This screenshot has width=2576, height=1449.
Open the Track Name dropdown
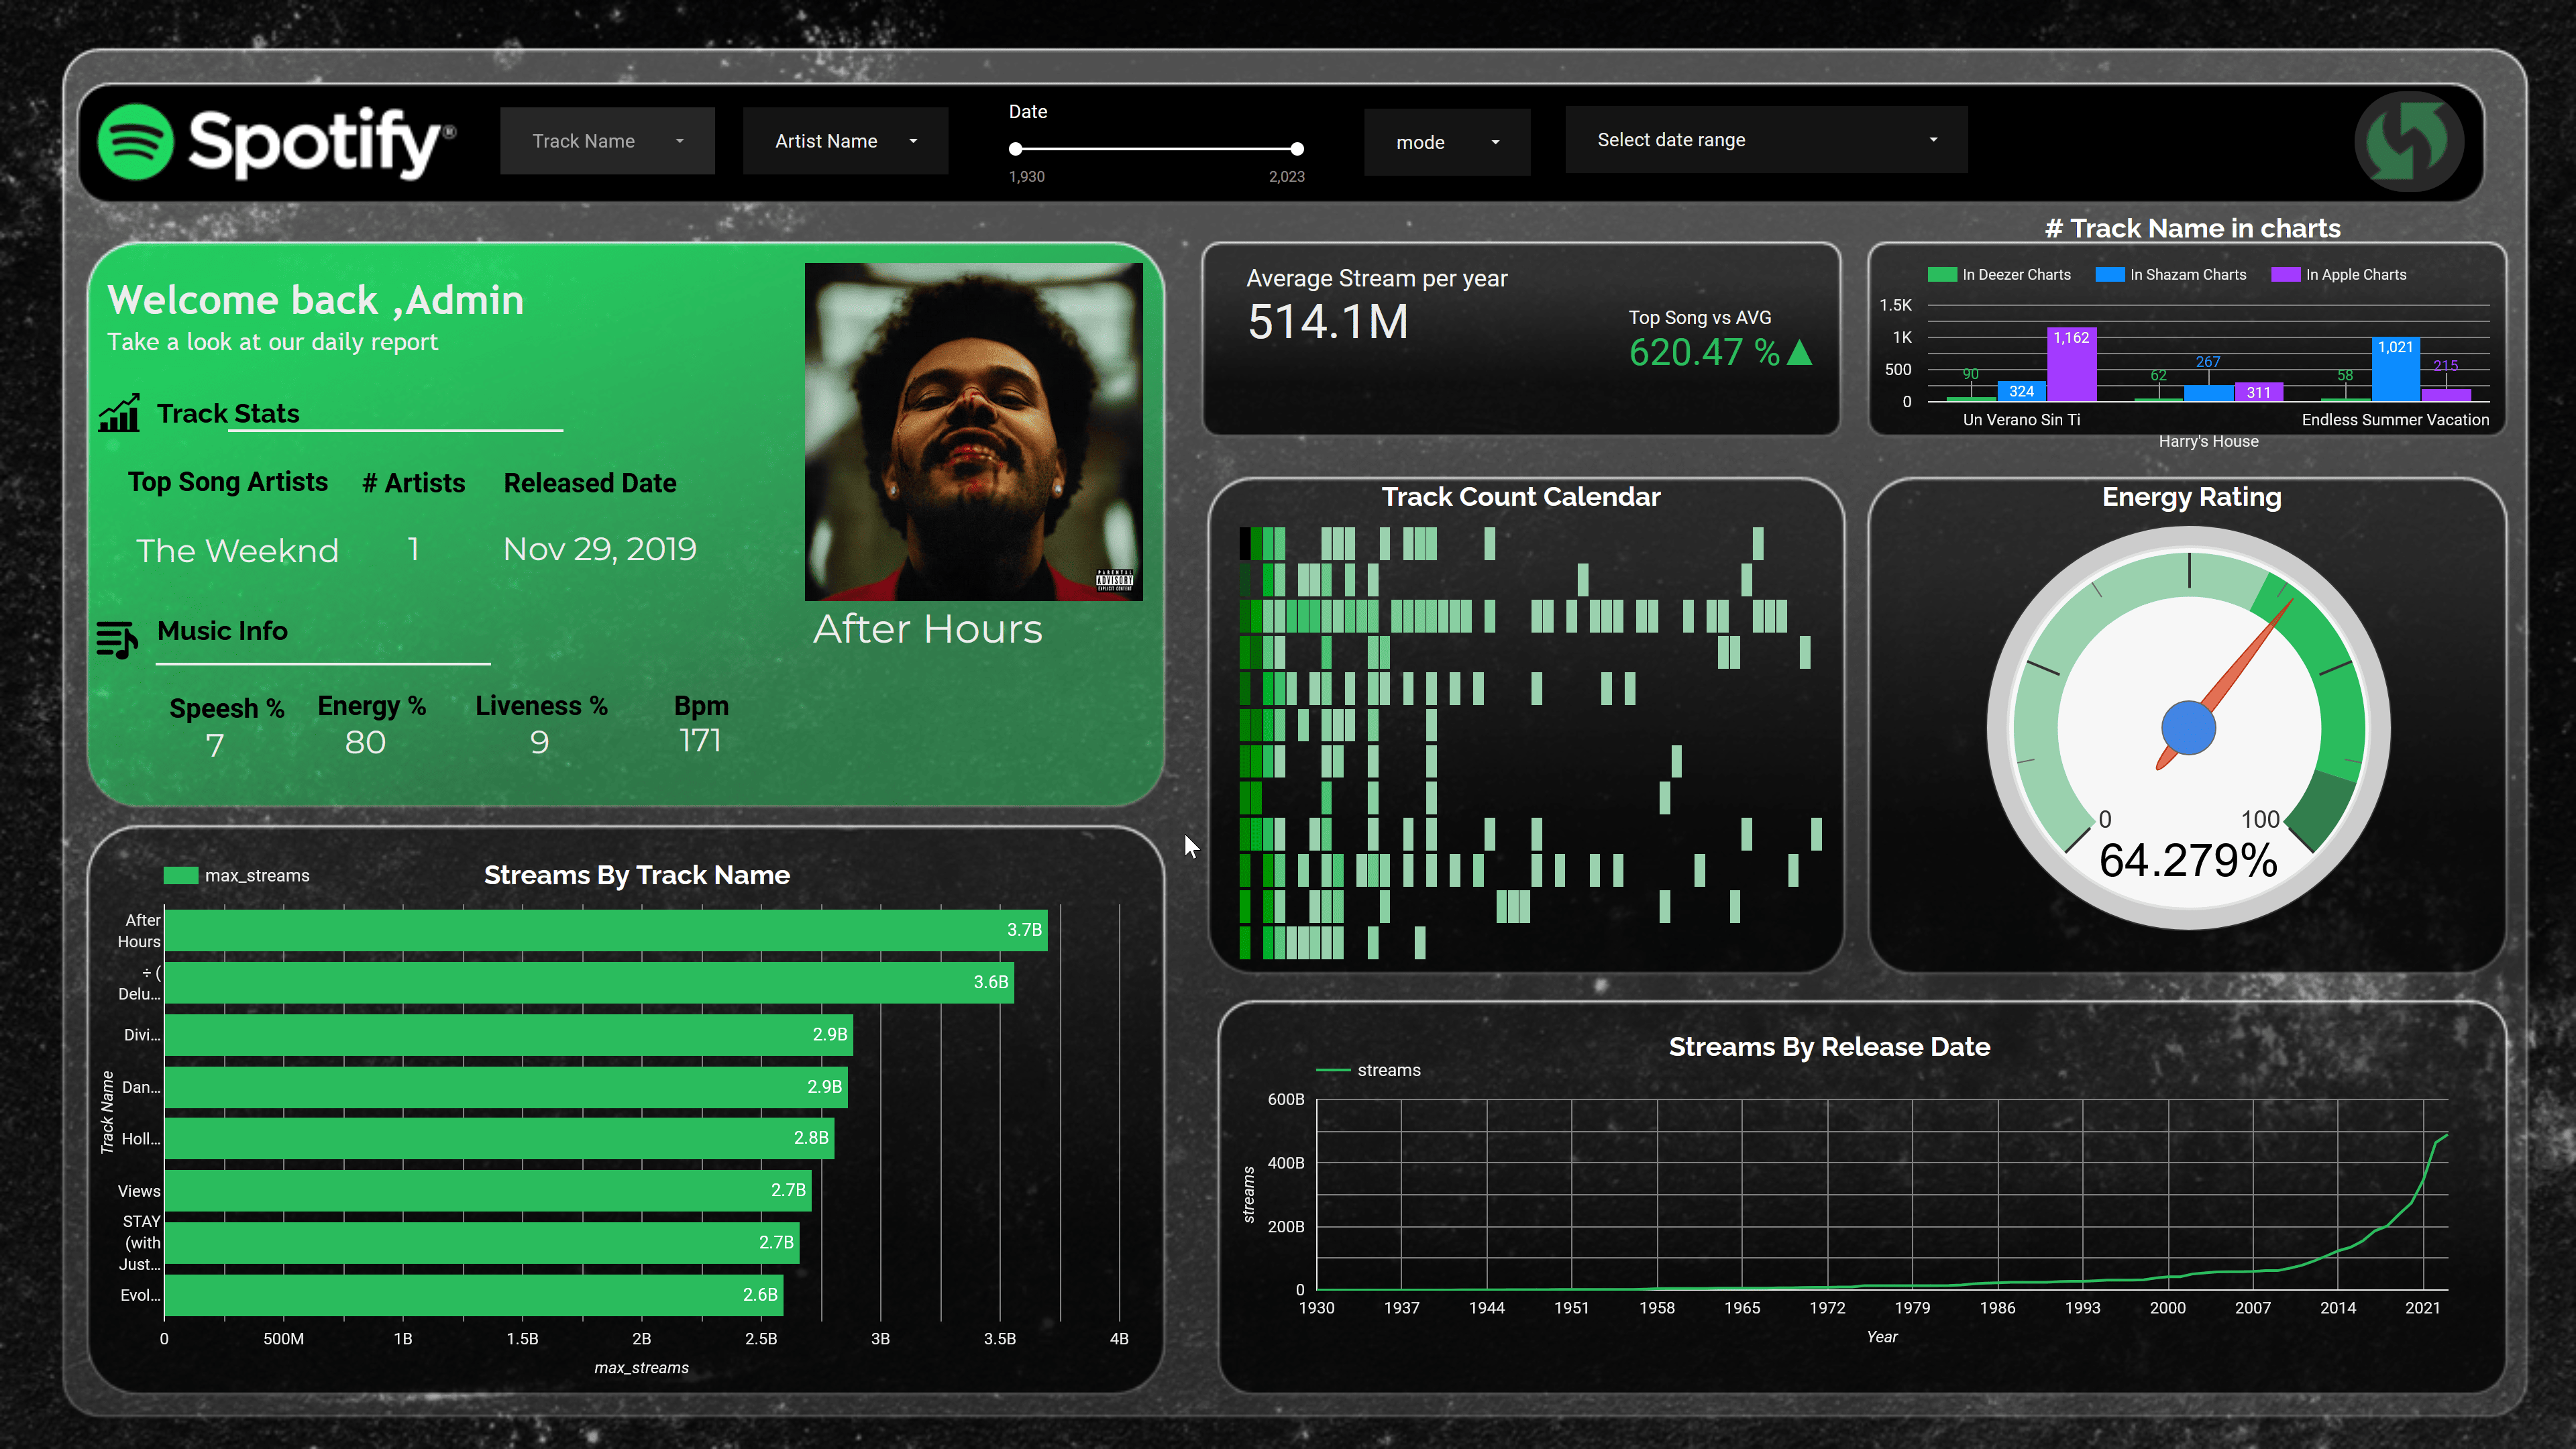(607, 141)
